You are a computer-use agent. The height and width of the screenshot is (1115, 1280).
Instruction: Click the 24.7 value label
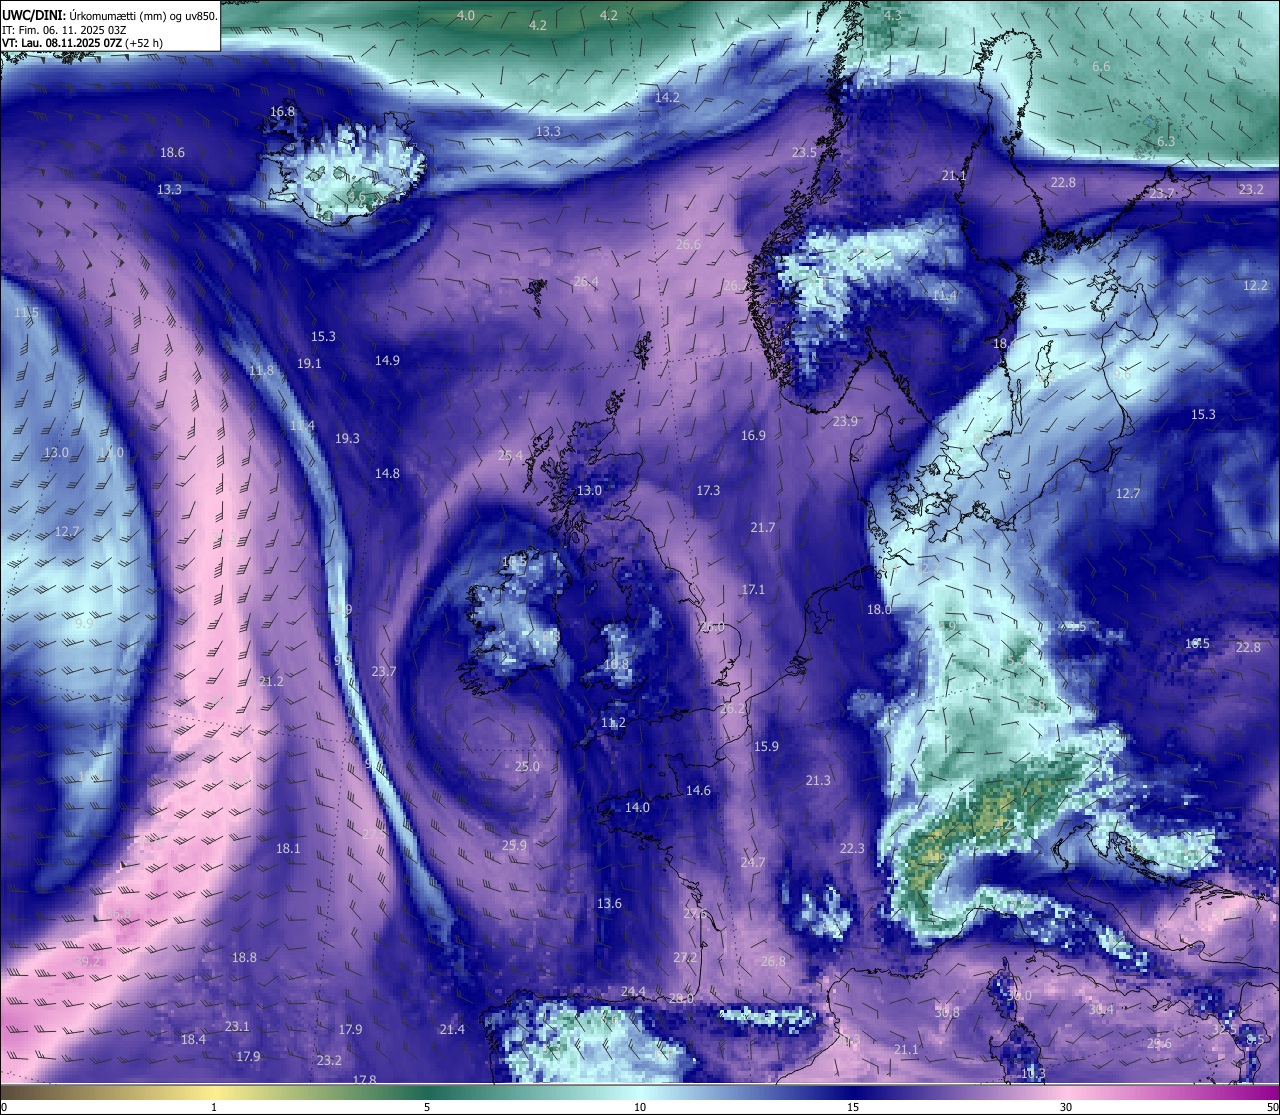pyautogui.click(x=752, y=863)
